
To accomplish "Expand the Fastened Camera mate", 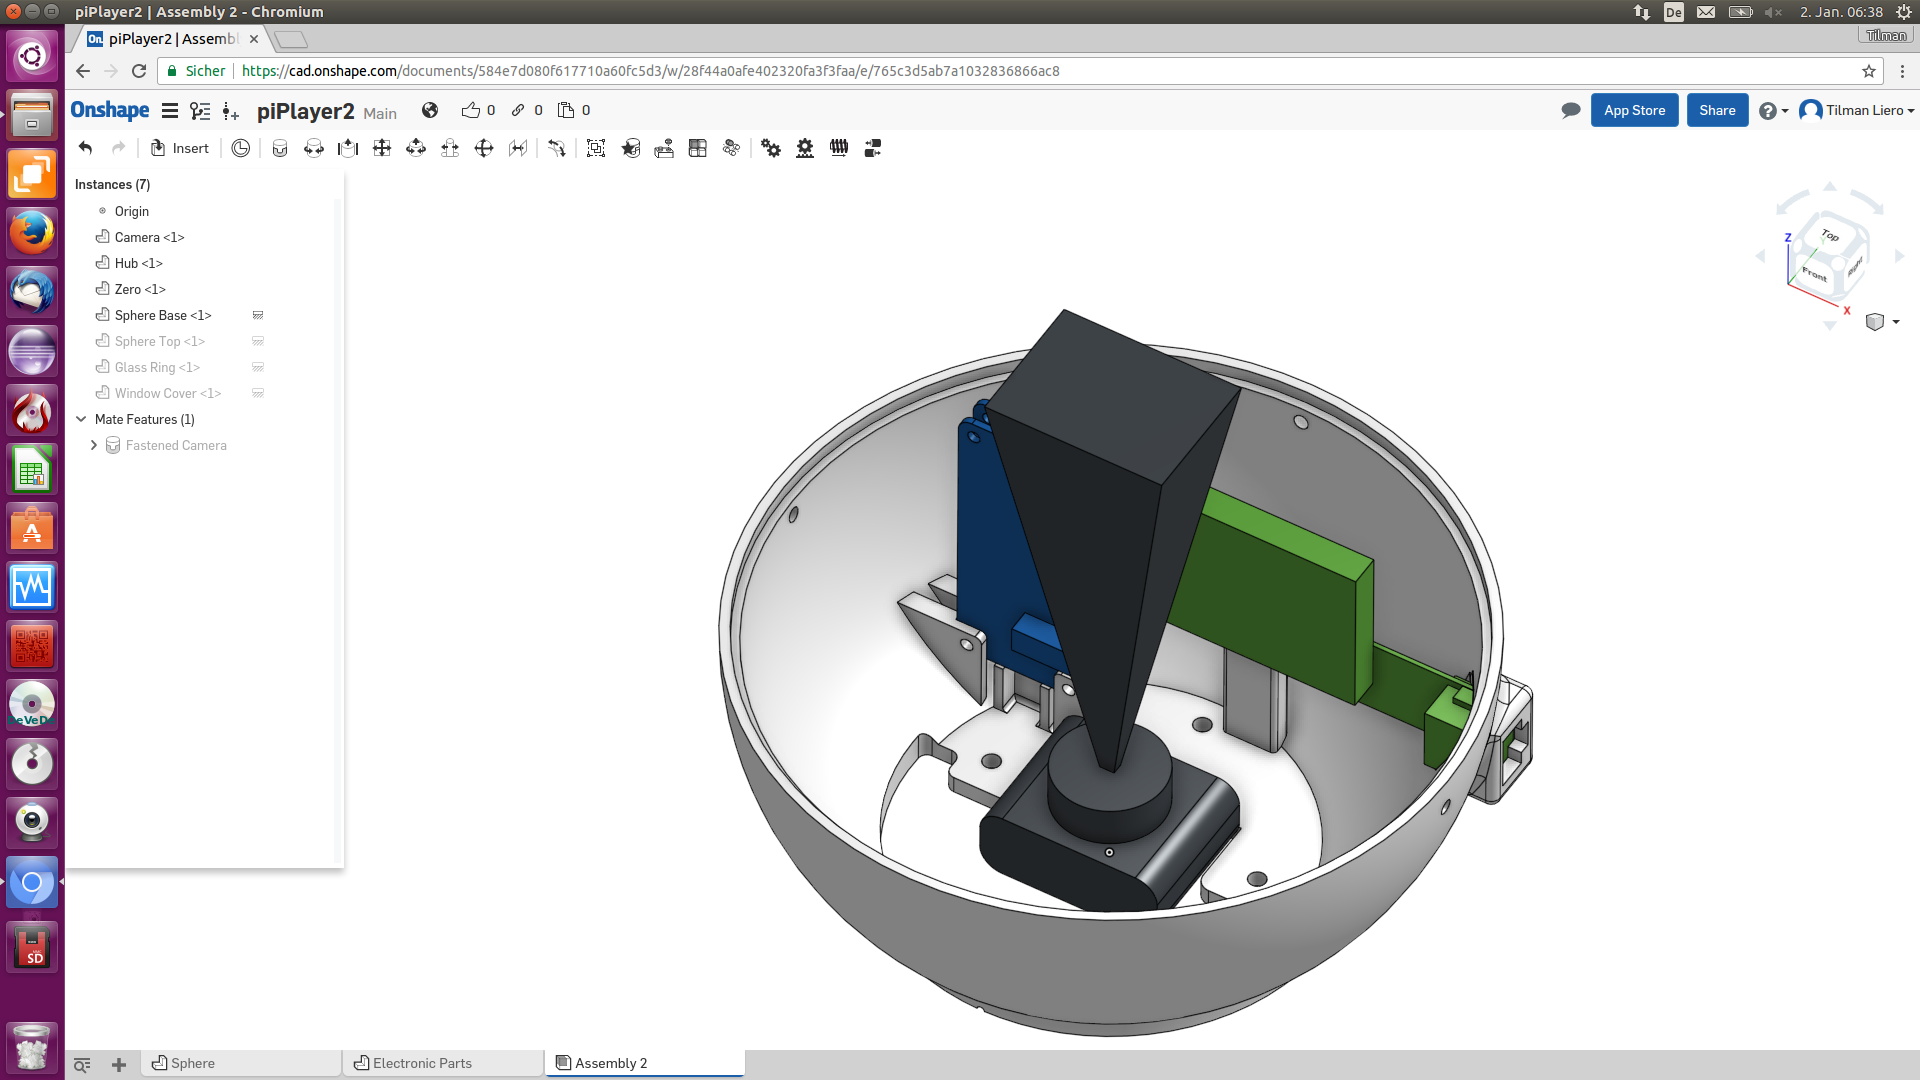I will click(94, 445).
